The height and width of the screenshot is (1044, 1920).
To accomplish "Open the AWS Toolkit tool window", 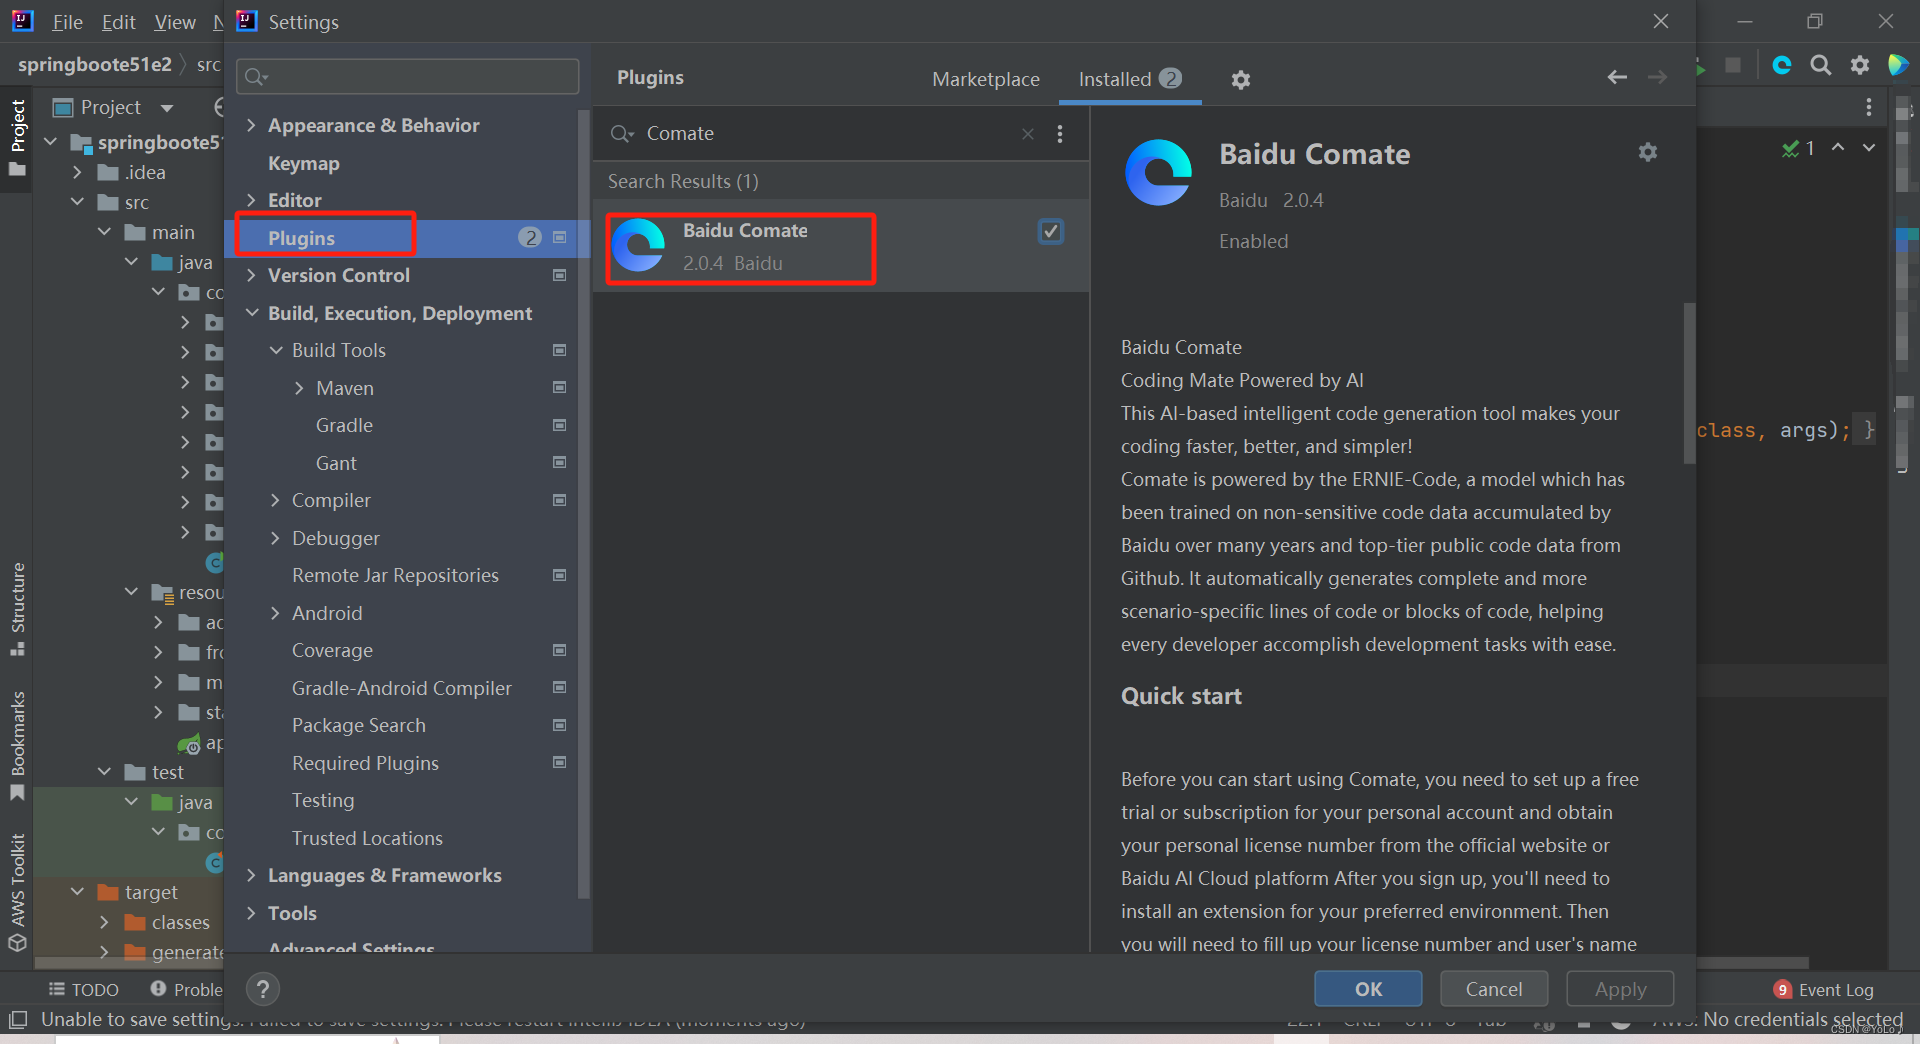I will (x=17, y=892).
